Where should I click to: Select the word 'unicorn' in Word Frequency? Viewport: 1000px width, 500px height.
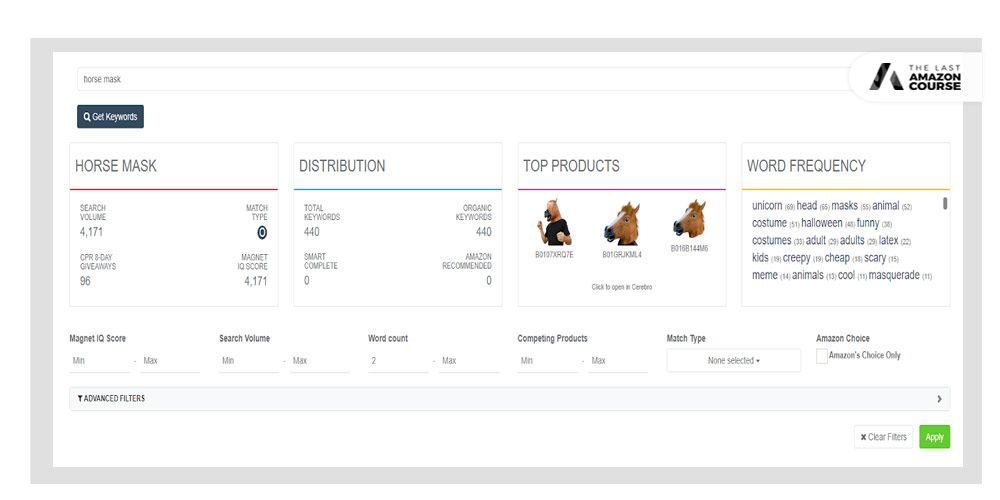pos(767,206)
